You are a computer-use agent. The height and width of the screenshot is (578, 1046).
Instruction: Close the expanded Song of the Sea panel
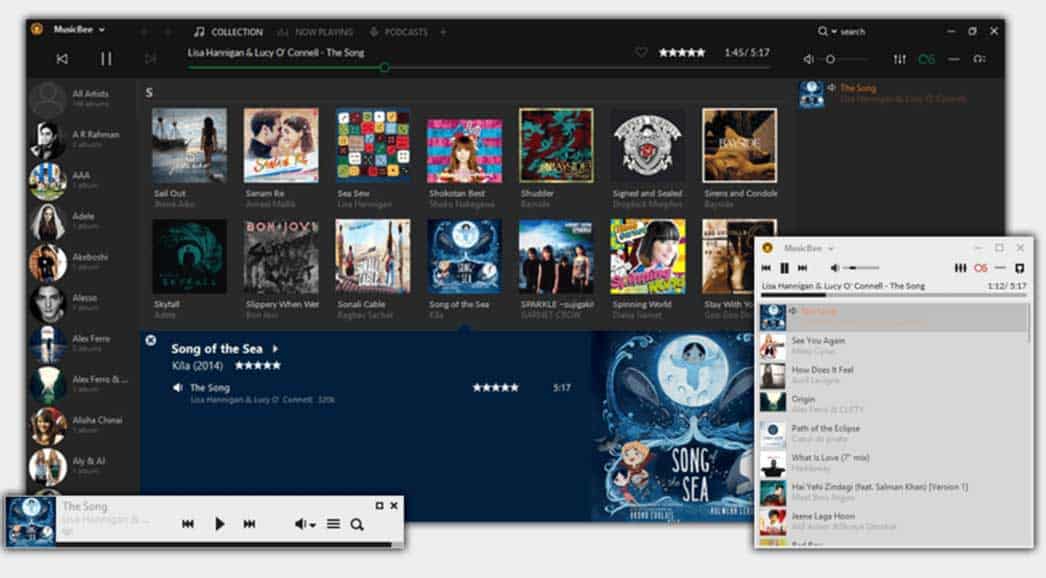pyautogui.click(x=151, y=340)
